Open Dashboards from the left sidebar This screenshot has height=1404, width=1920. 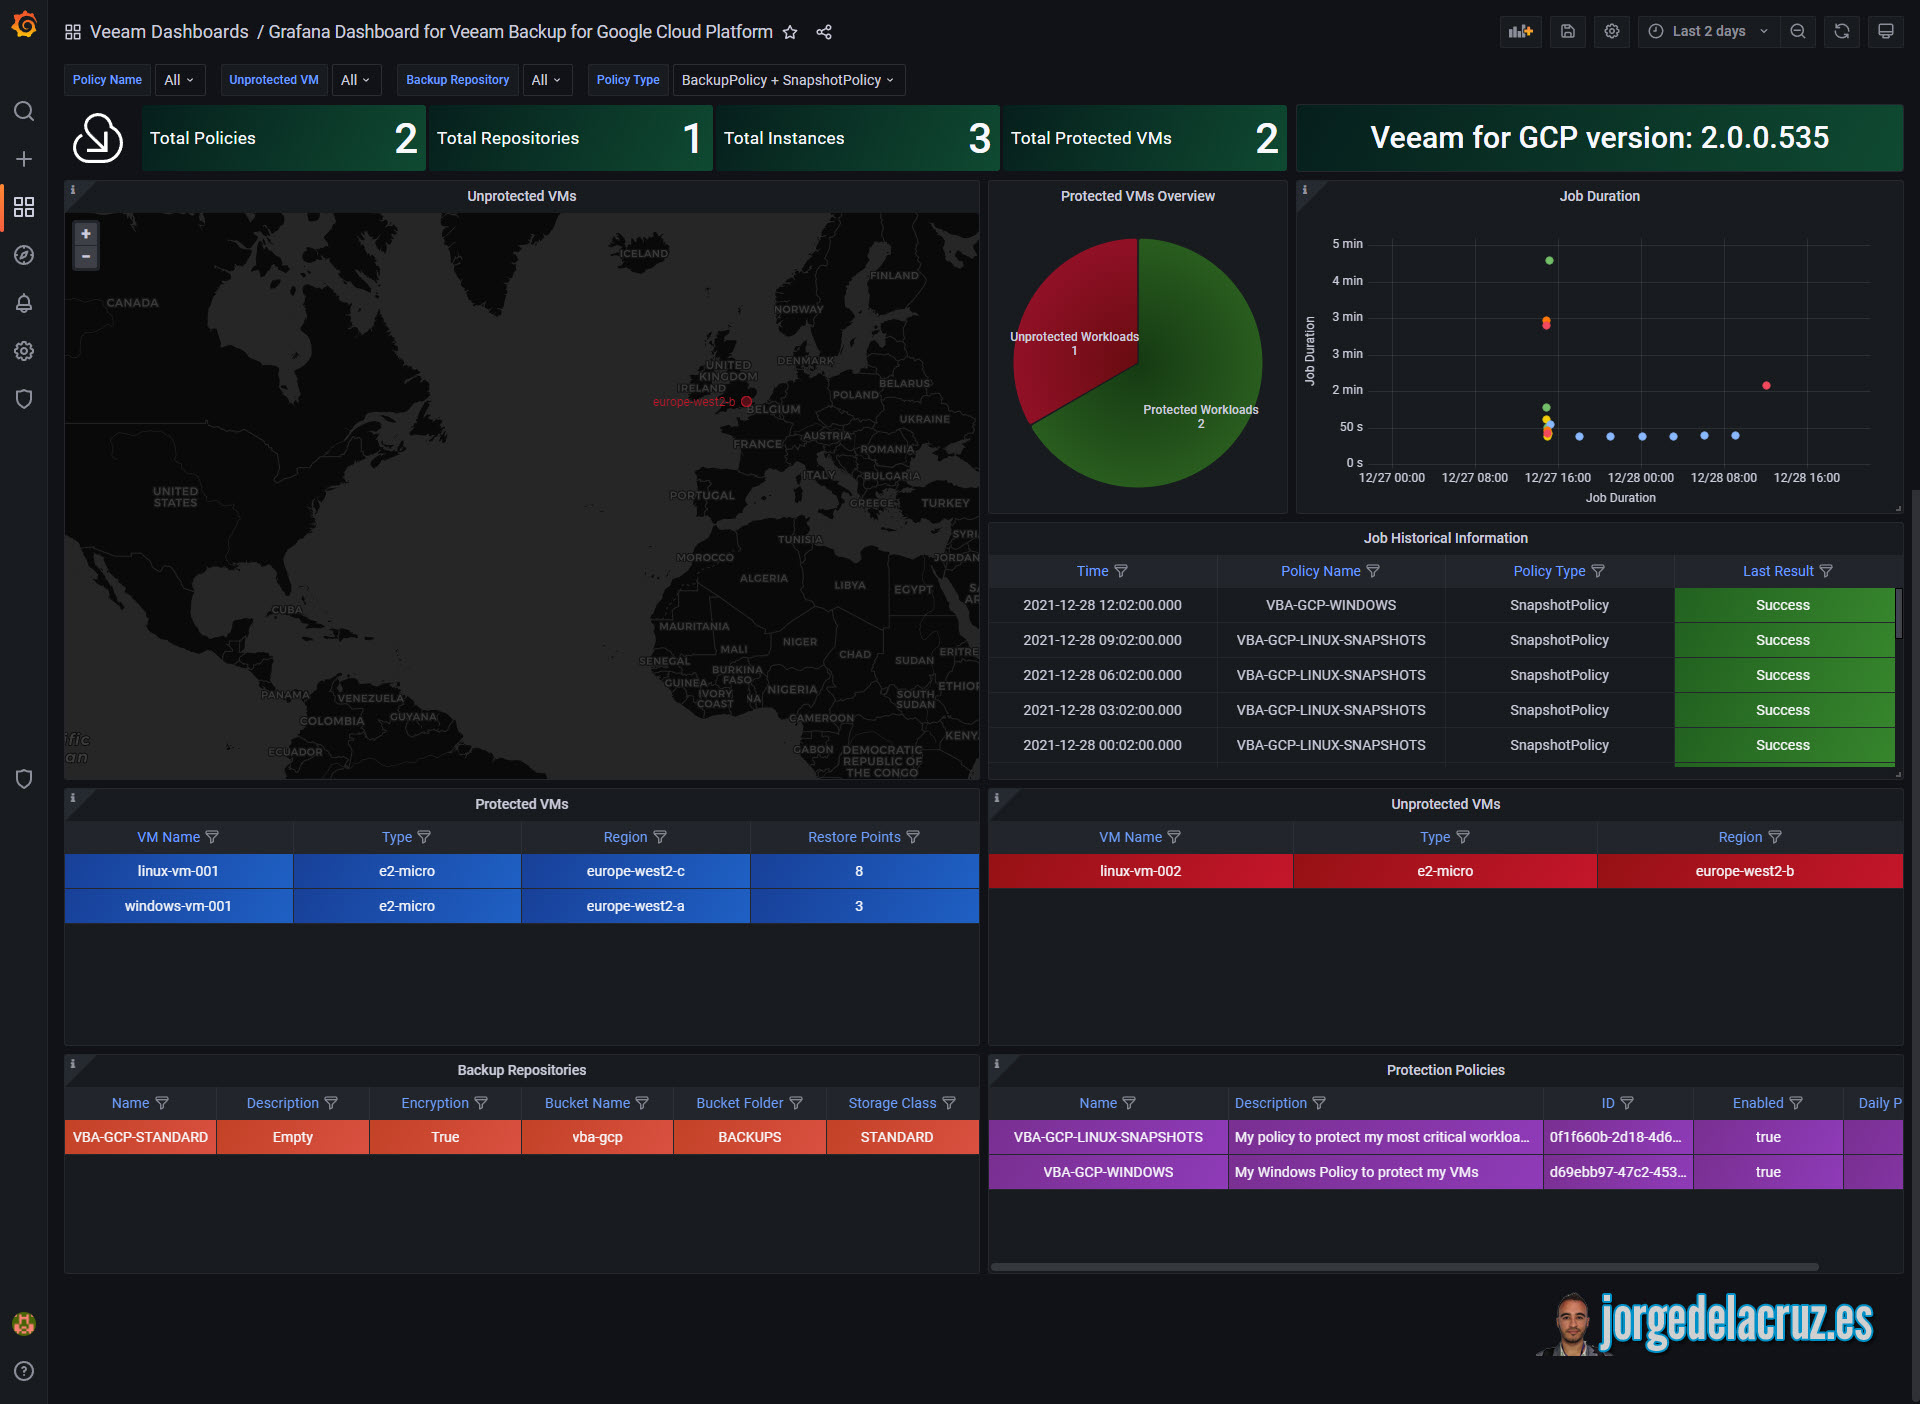[24, 207]
